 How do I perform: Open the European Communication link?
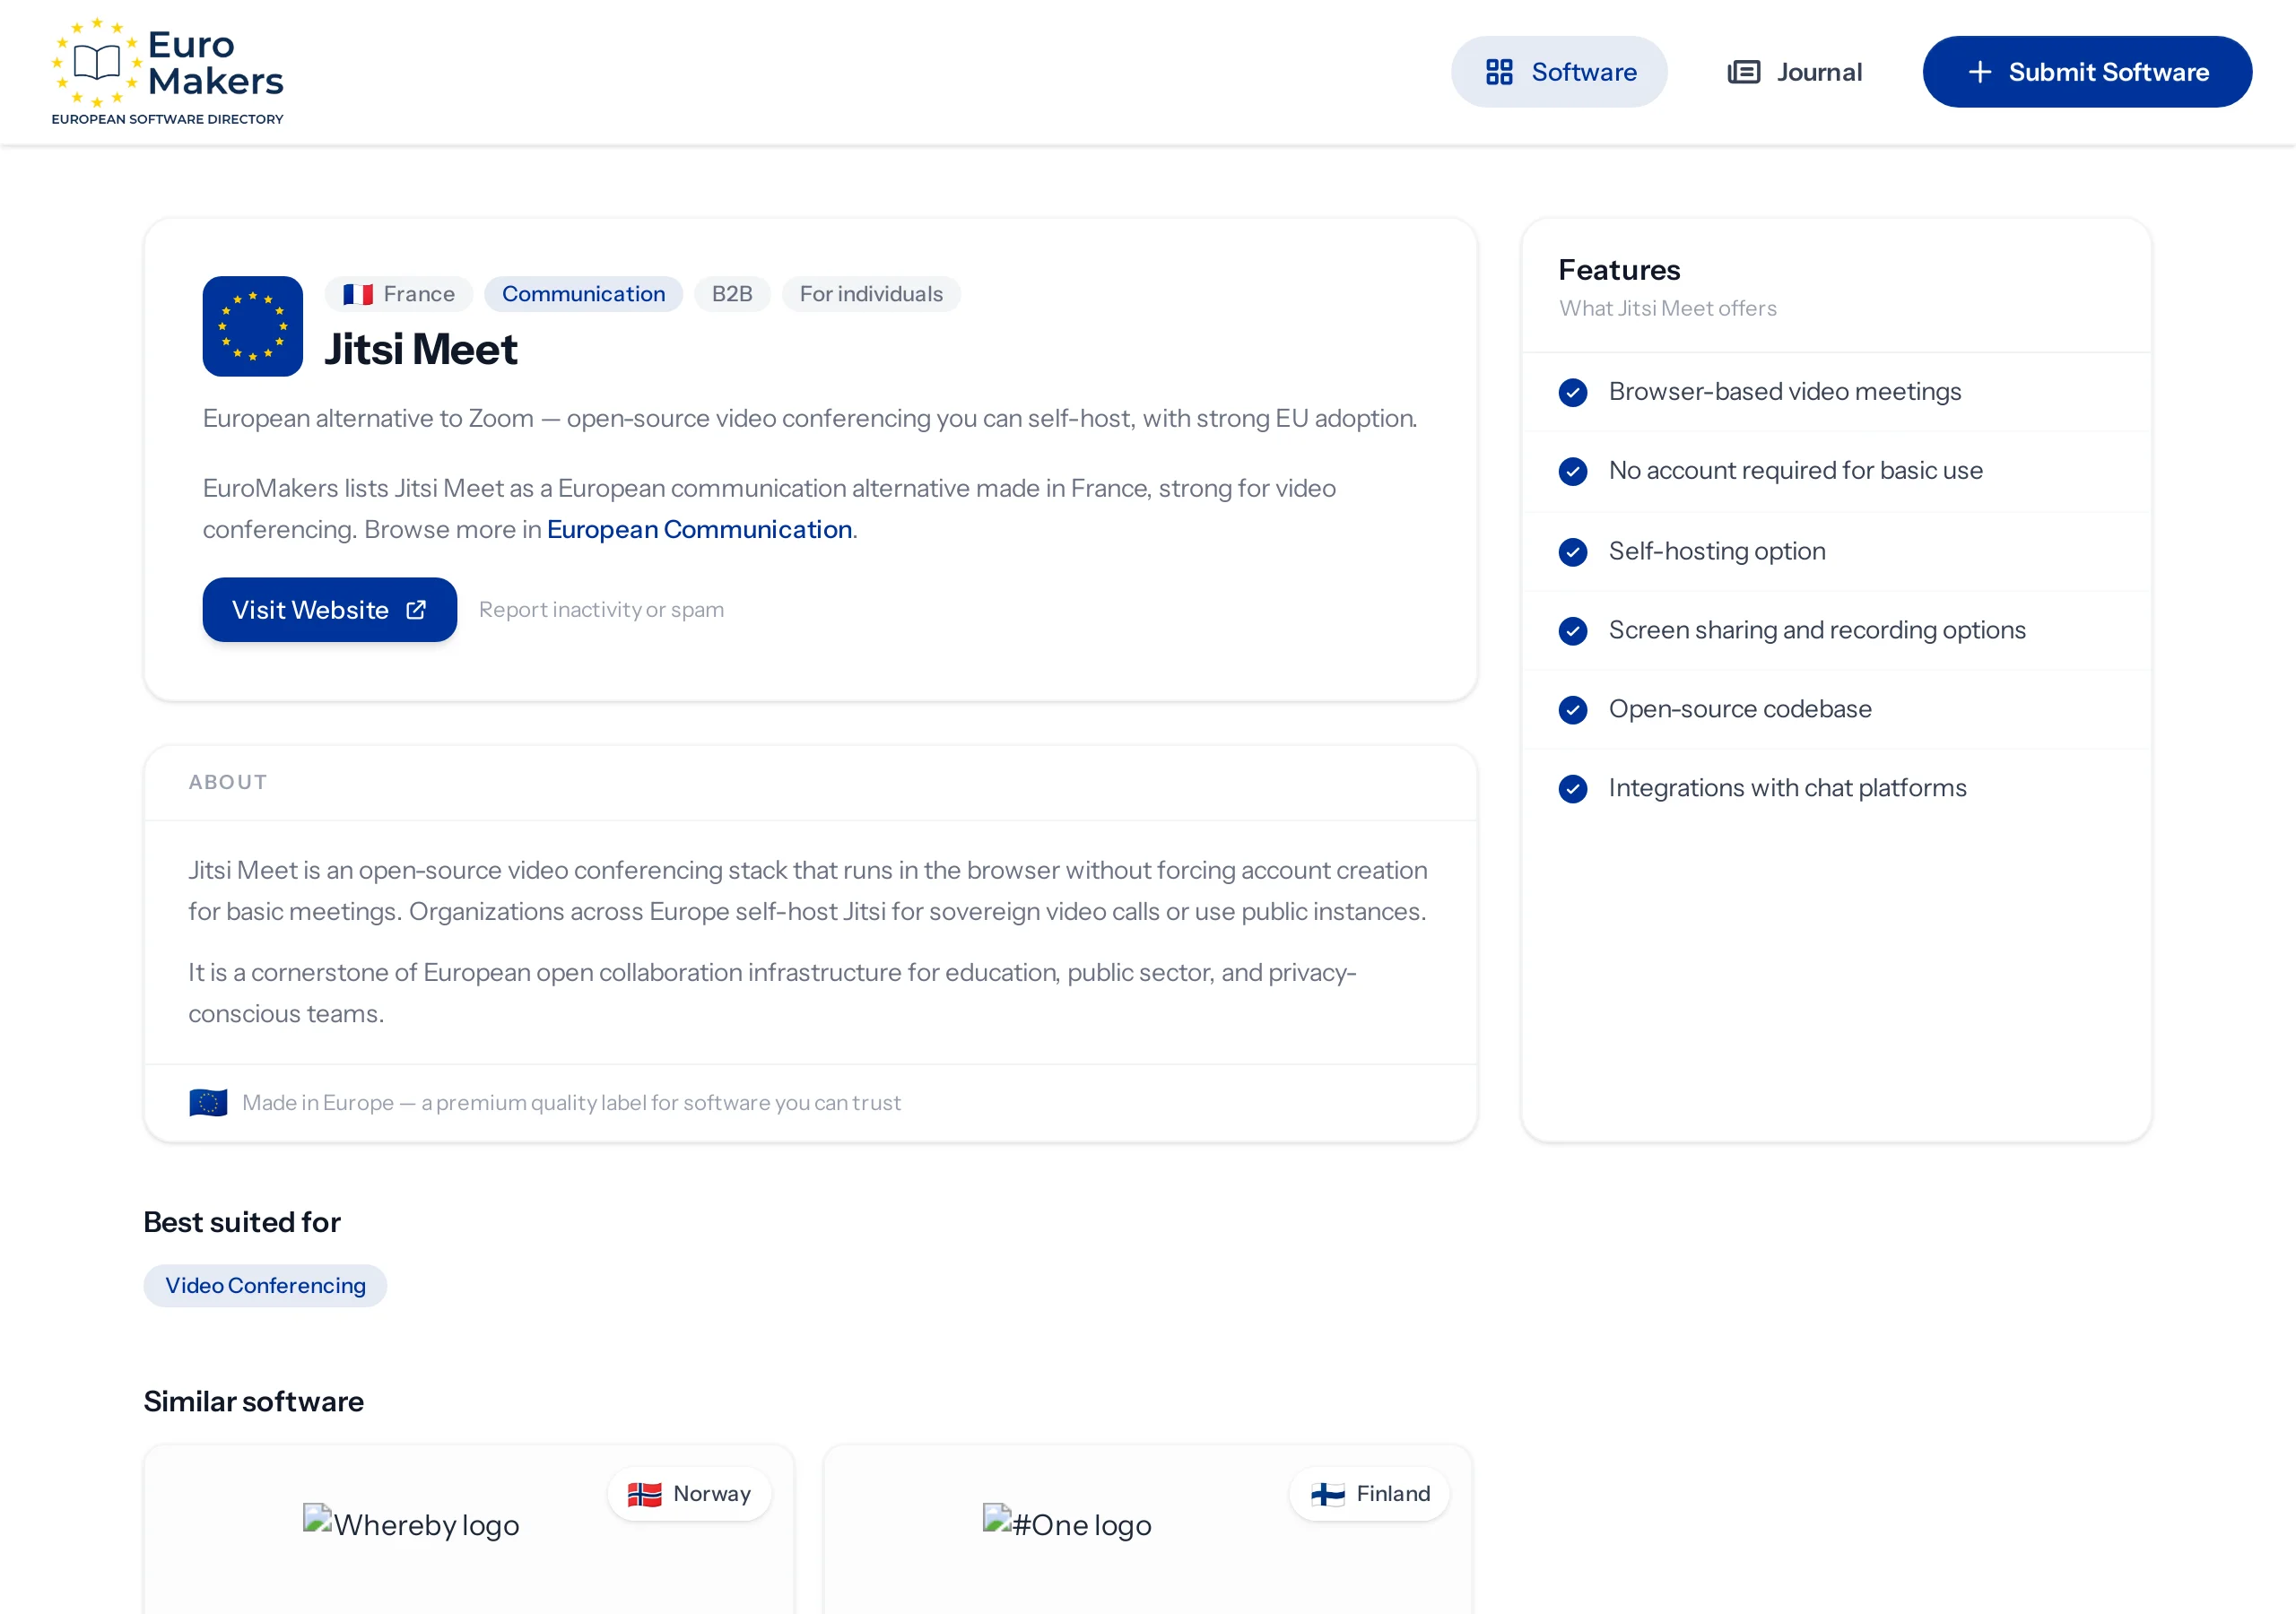click(699, 529)
